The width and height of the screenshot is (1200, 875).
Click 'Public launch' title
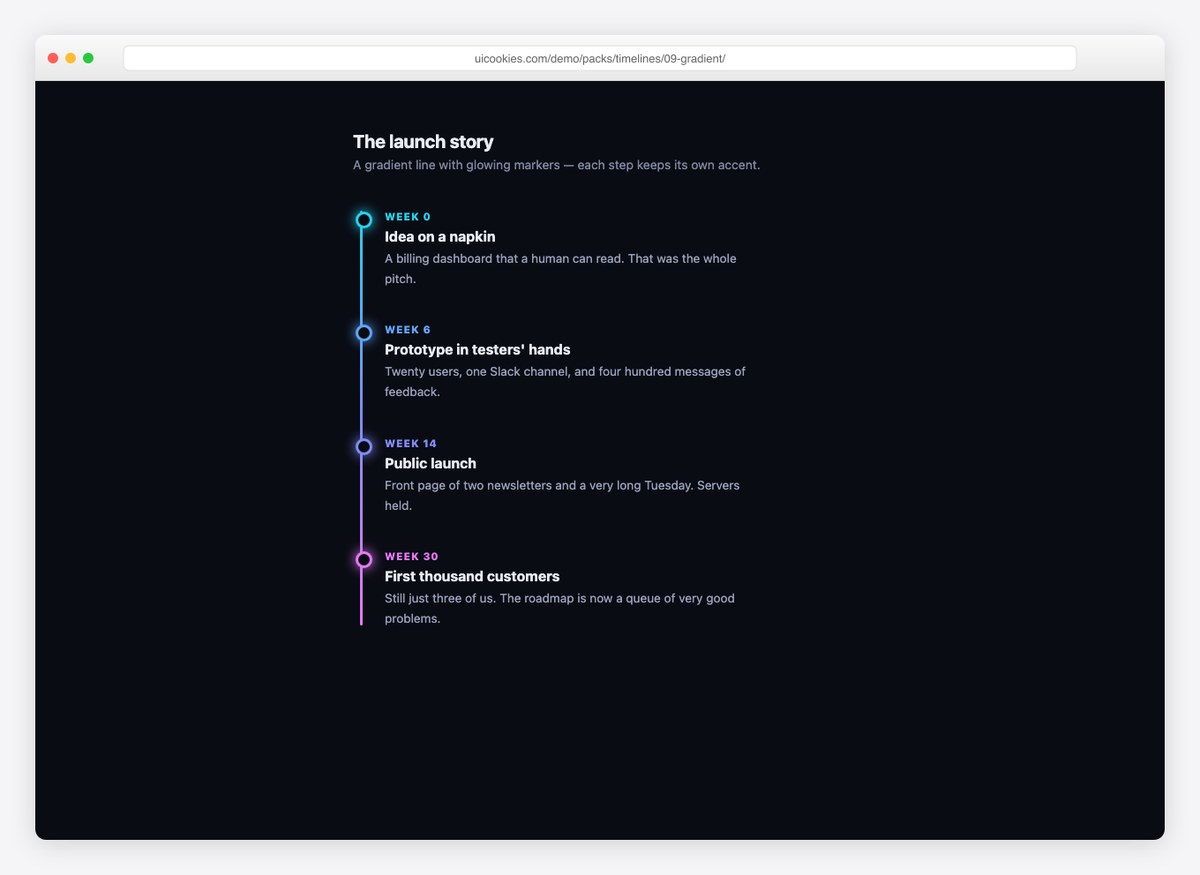coord(431,464)
